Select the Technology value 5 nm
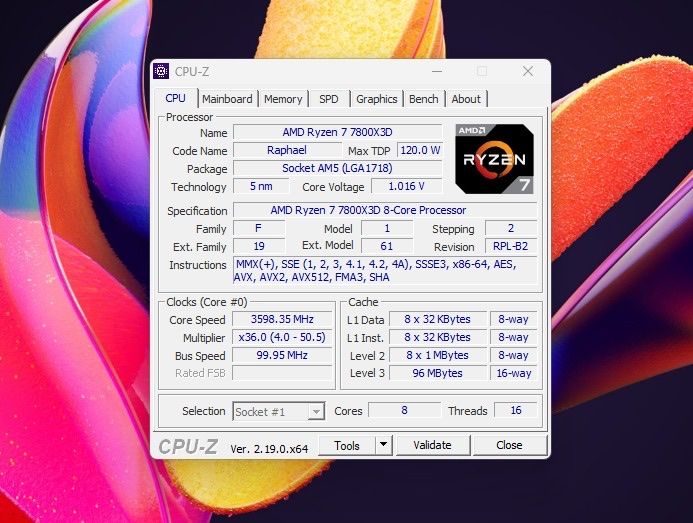 261,186
